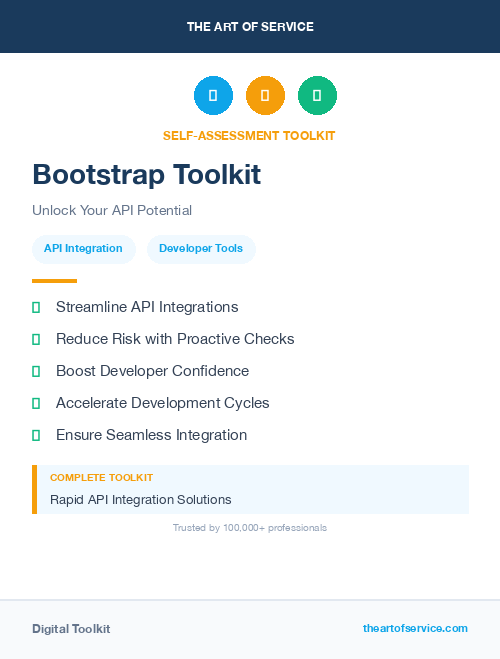Click the Accelerate Development Cycles text
Screen dimensions: 500x659
(x=163, y=403)
